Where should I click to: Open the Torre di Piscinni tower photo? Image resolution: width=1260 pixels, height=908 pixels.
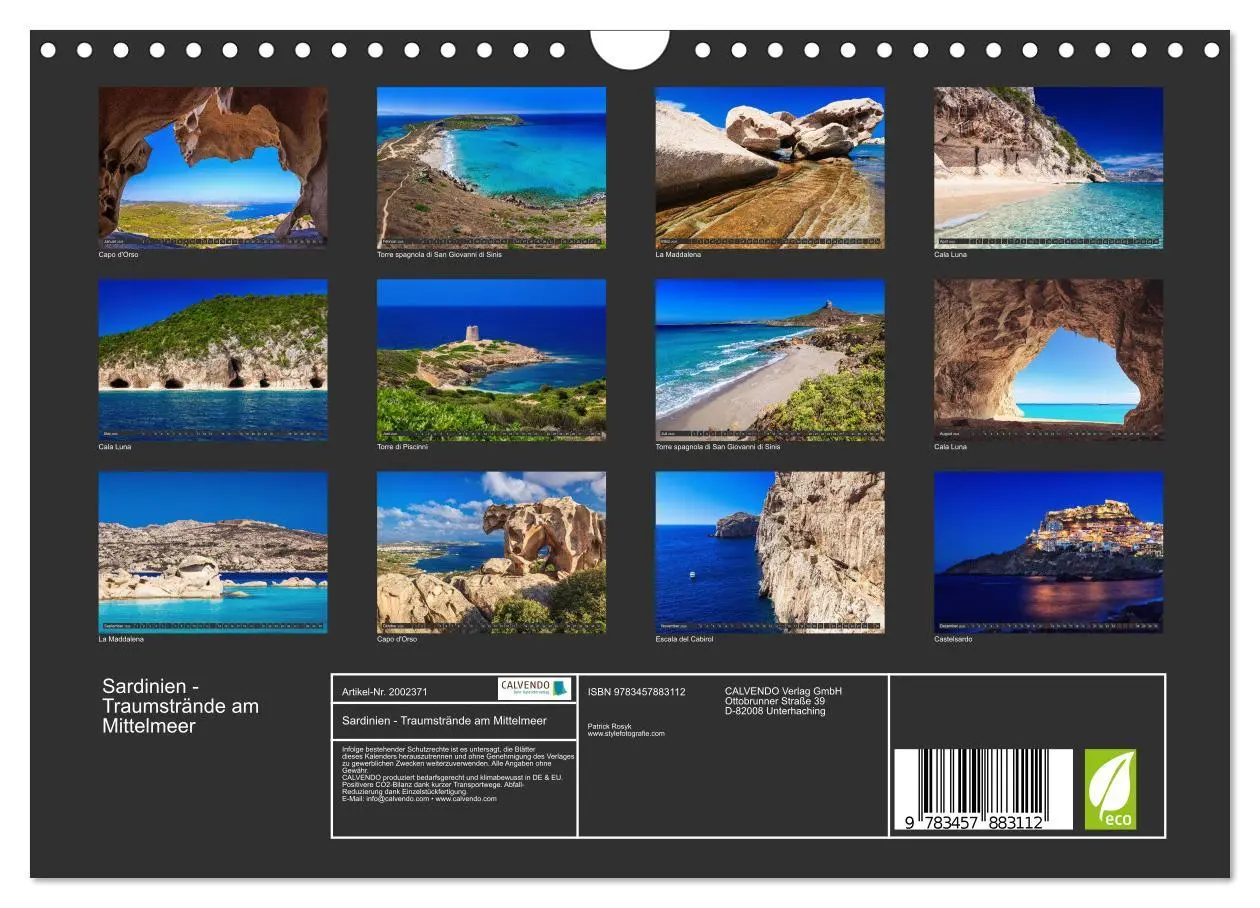491,360
